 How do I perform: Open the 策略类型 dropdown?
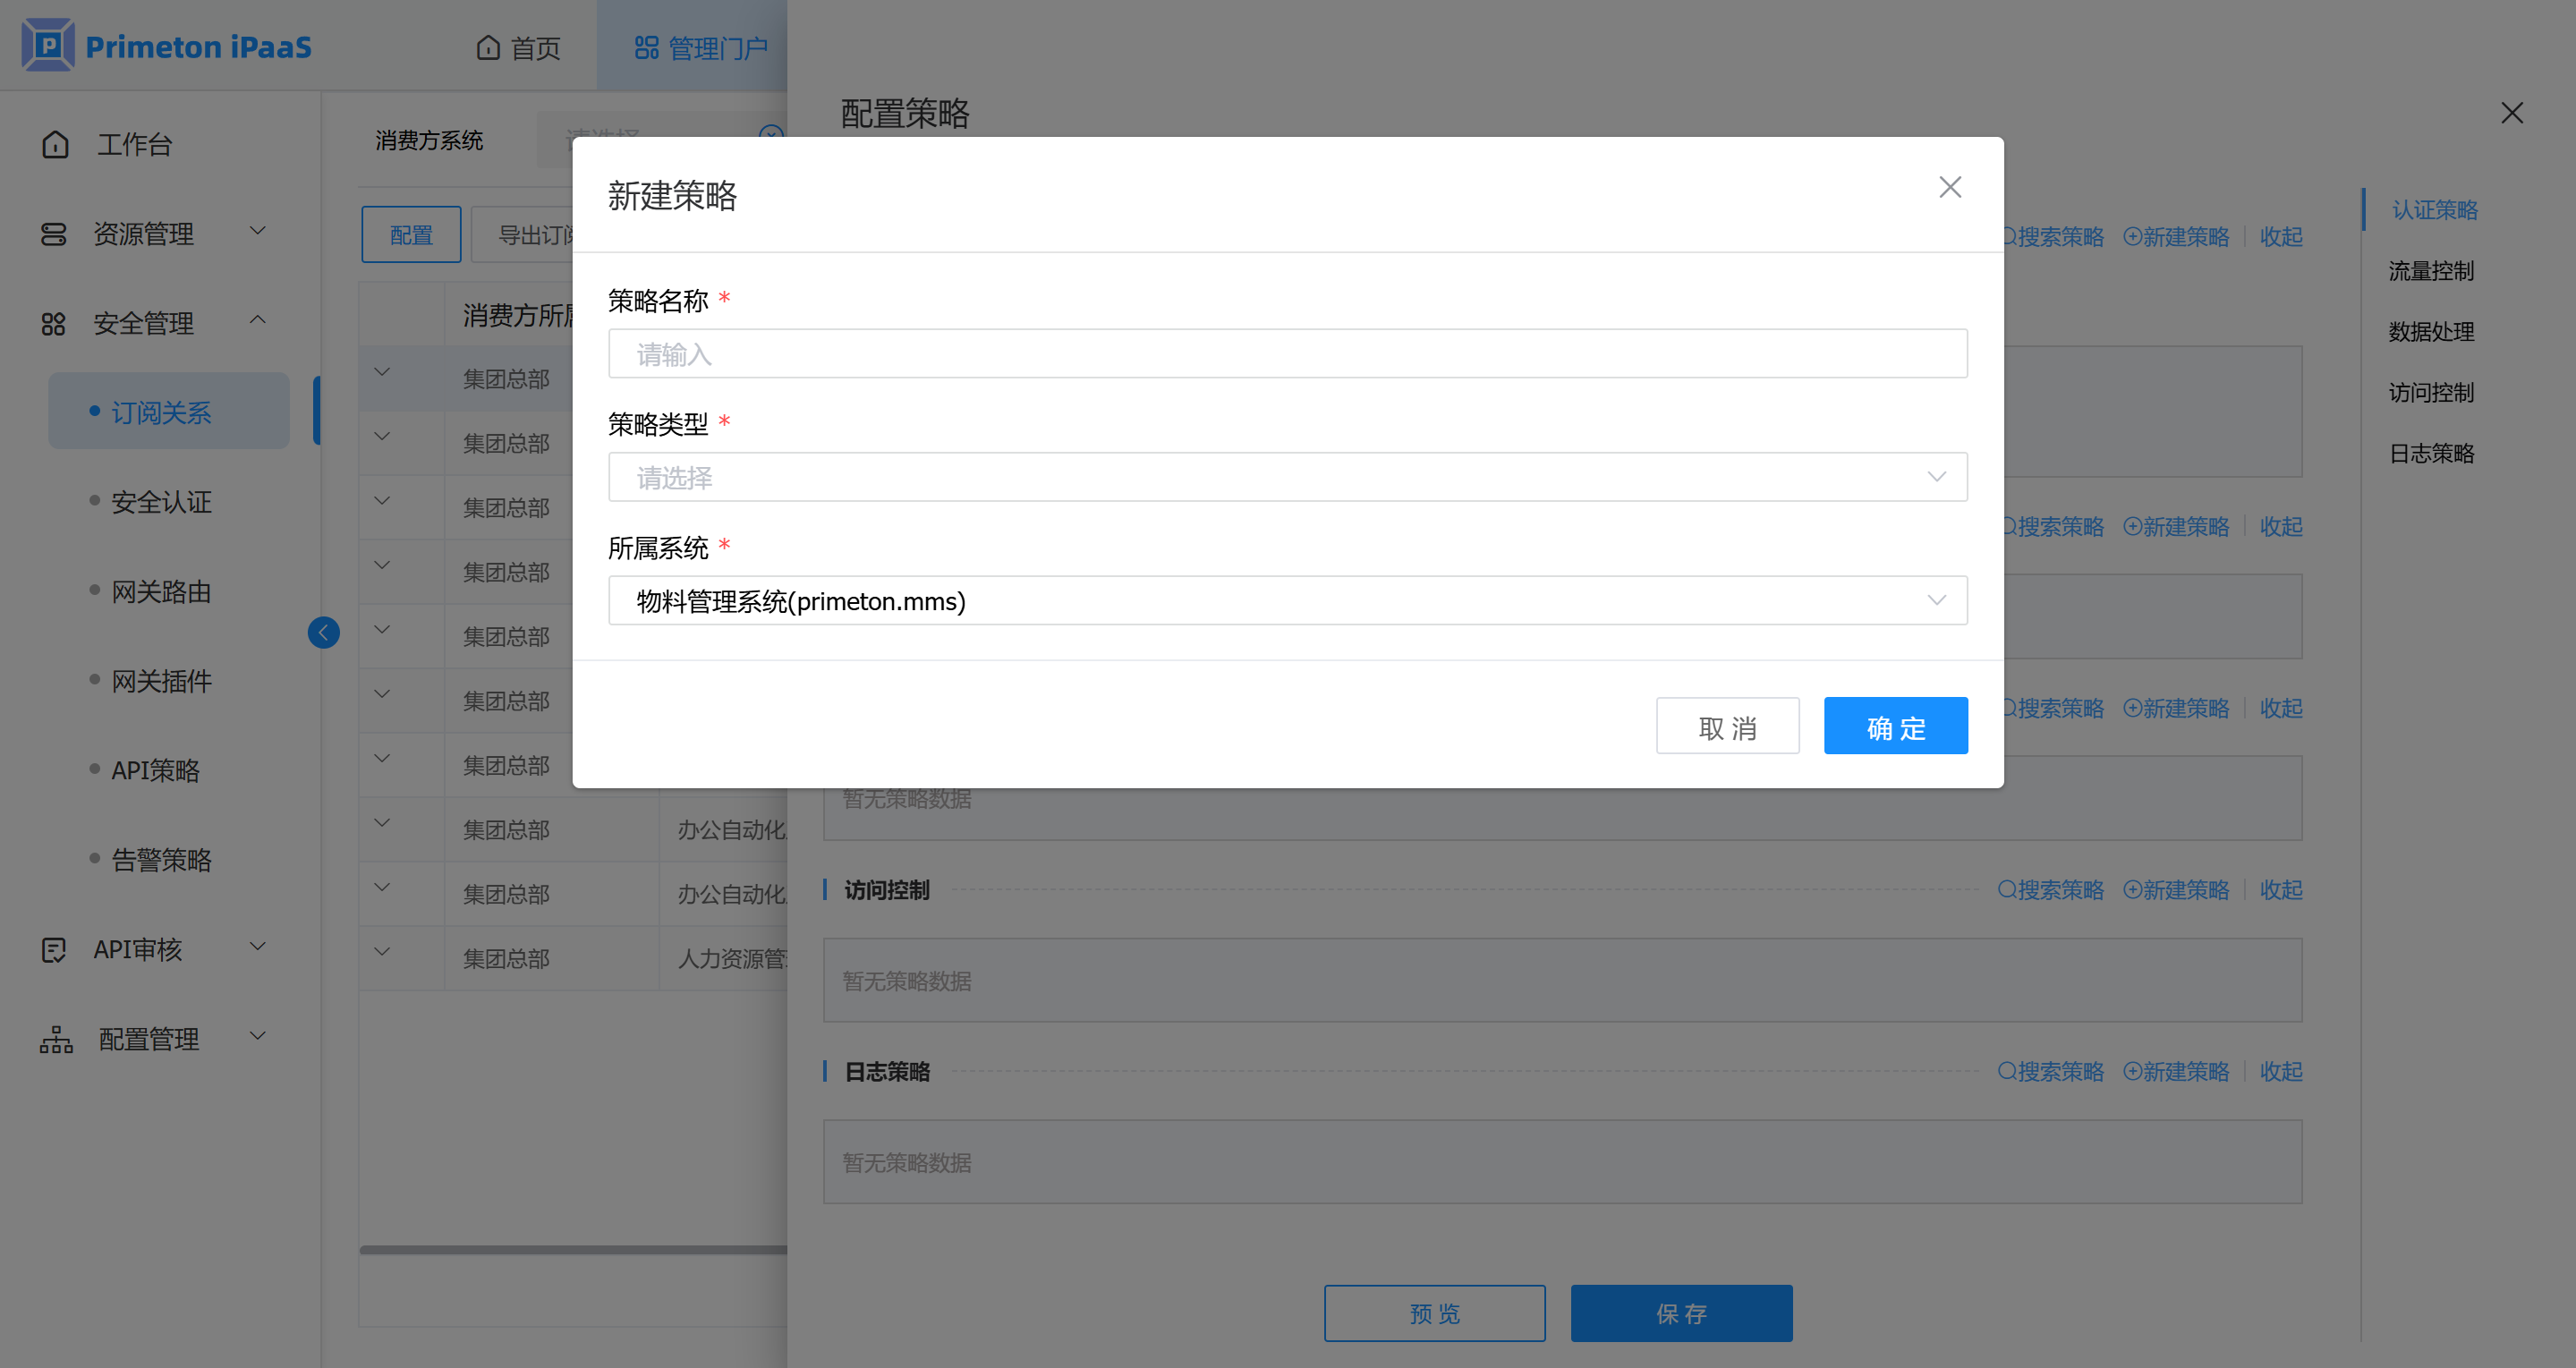pos(1287,477)
